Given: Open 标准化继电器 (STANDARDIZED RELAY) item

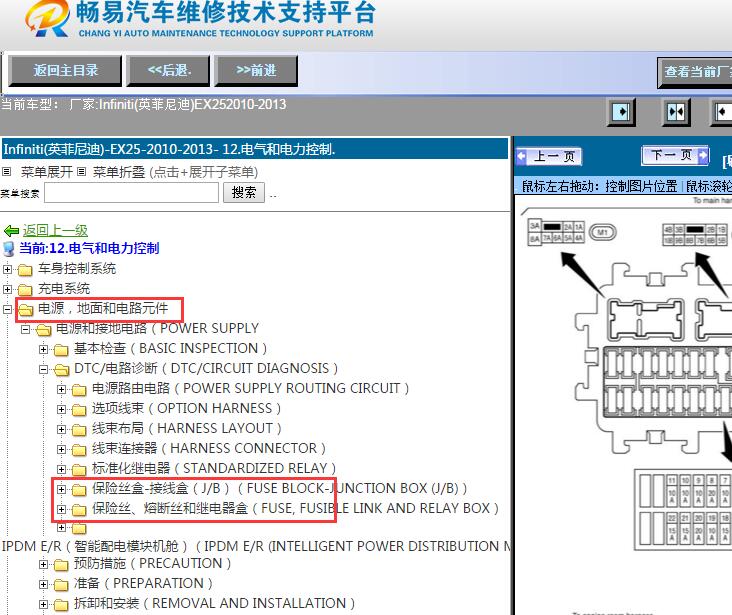Looking at the screenshot, I should click(214, 468).
